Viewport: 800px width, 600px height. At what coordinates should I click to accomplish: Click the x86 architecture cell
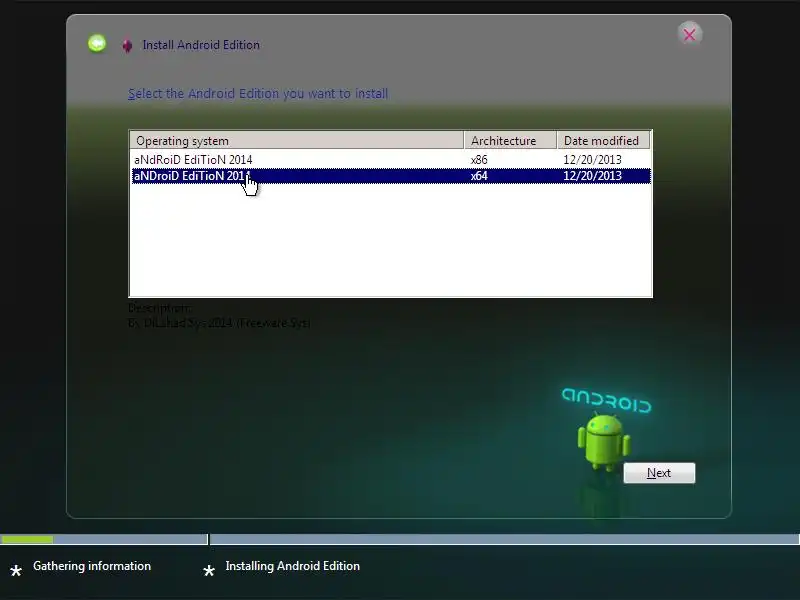[479, 160]
